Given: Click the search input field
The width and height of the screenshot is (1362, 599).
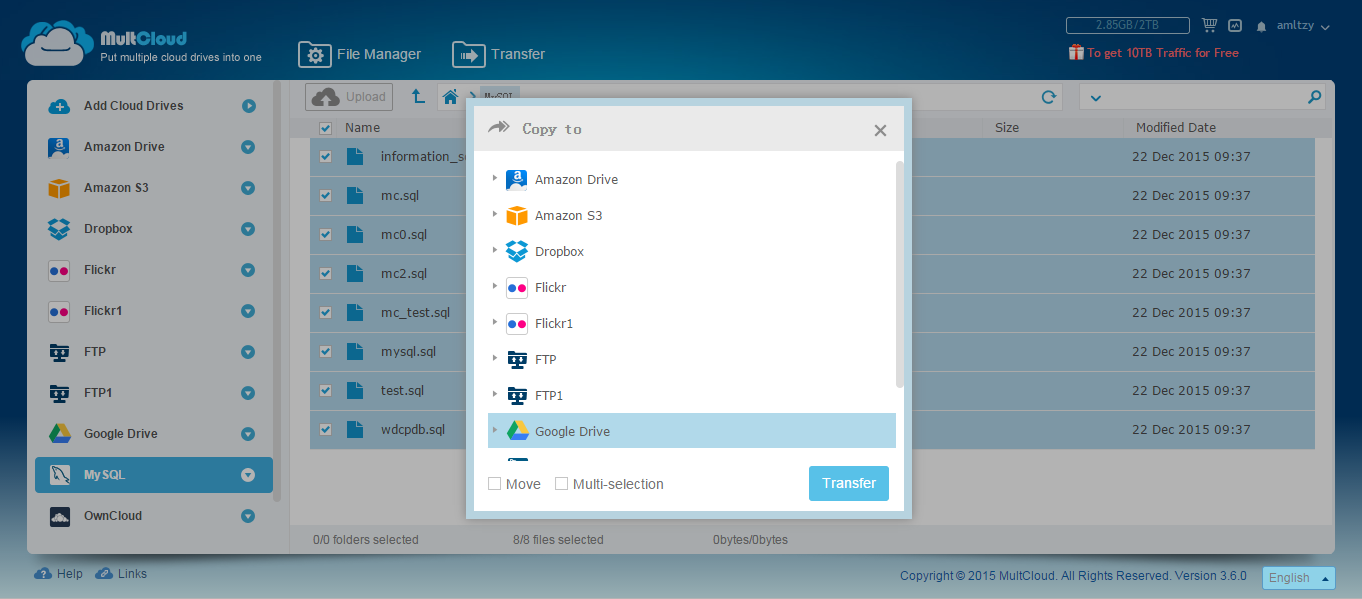Looking at the screenshot, I should [x=1203, y=97].
